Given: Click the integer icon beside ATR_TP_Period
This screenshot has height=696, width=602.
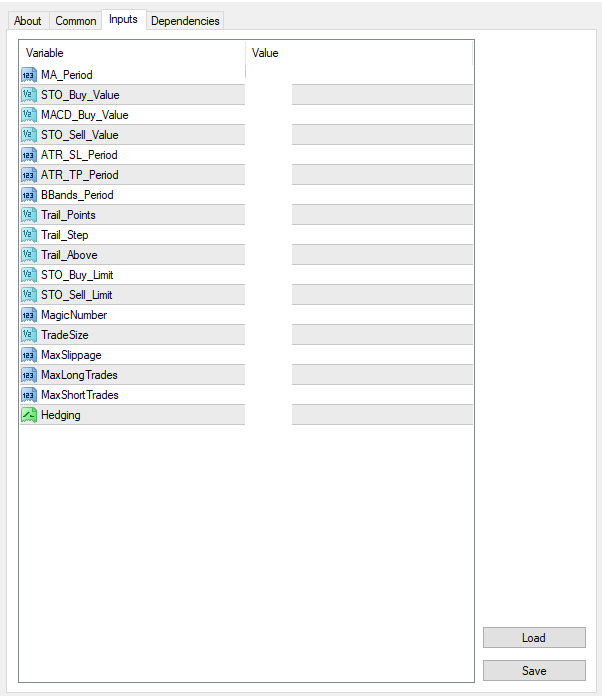Looking at the screenshot, I should [29, 175].
